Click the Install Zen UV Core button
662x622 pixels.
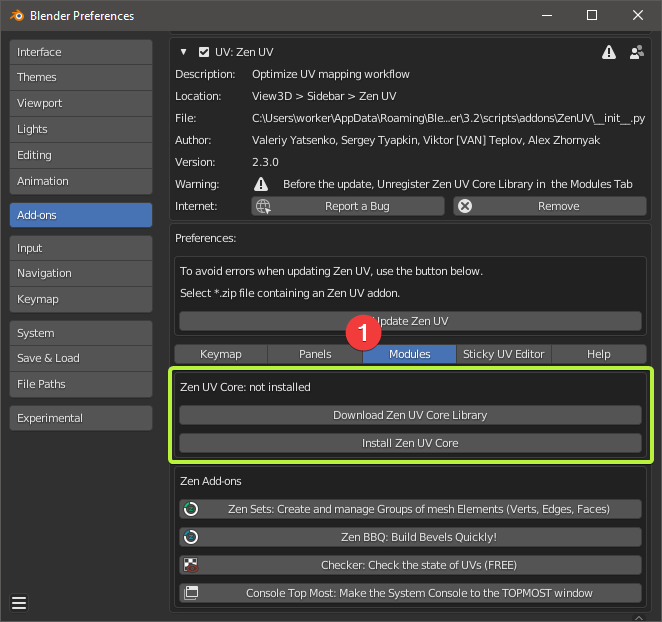[410, 443]
